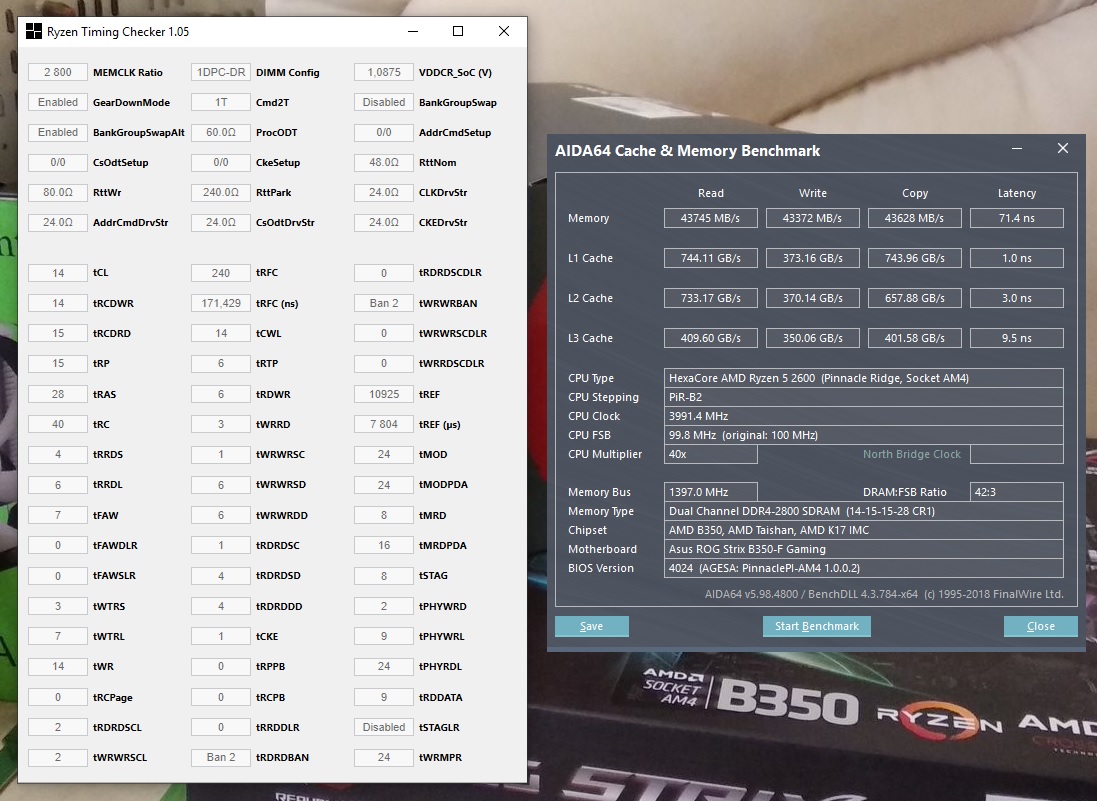Click the Close button in AIDA64
Viewport: 1097px width, 801px height.
[x=1040, y=626]
